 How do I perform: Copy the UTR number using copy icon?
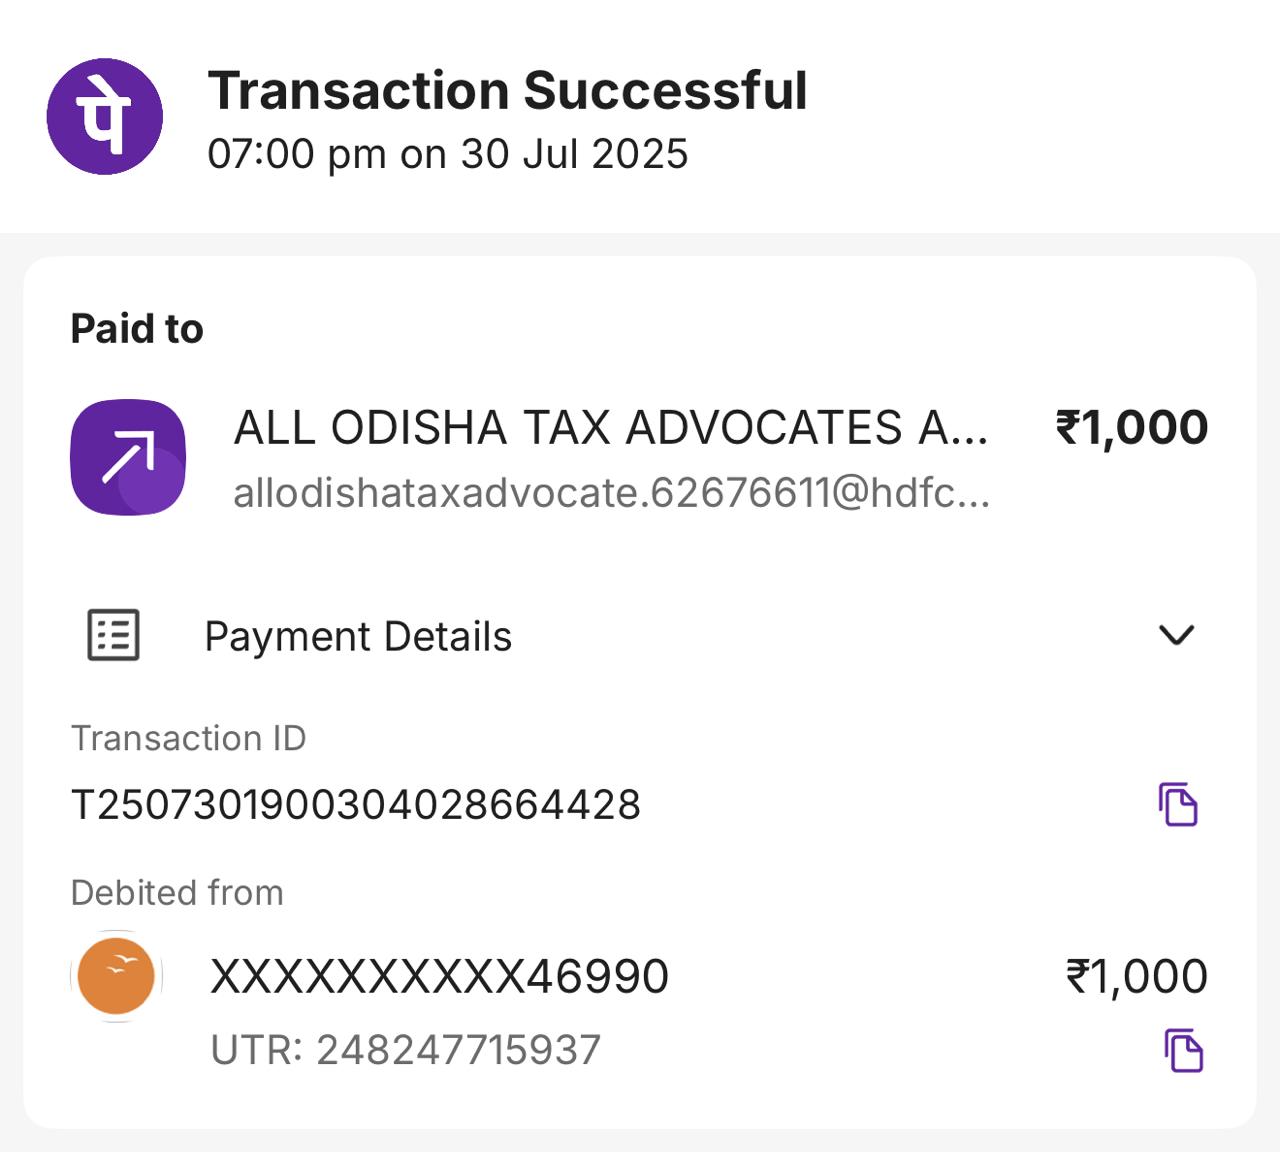click(x=1184, y=1050)
